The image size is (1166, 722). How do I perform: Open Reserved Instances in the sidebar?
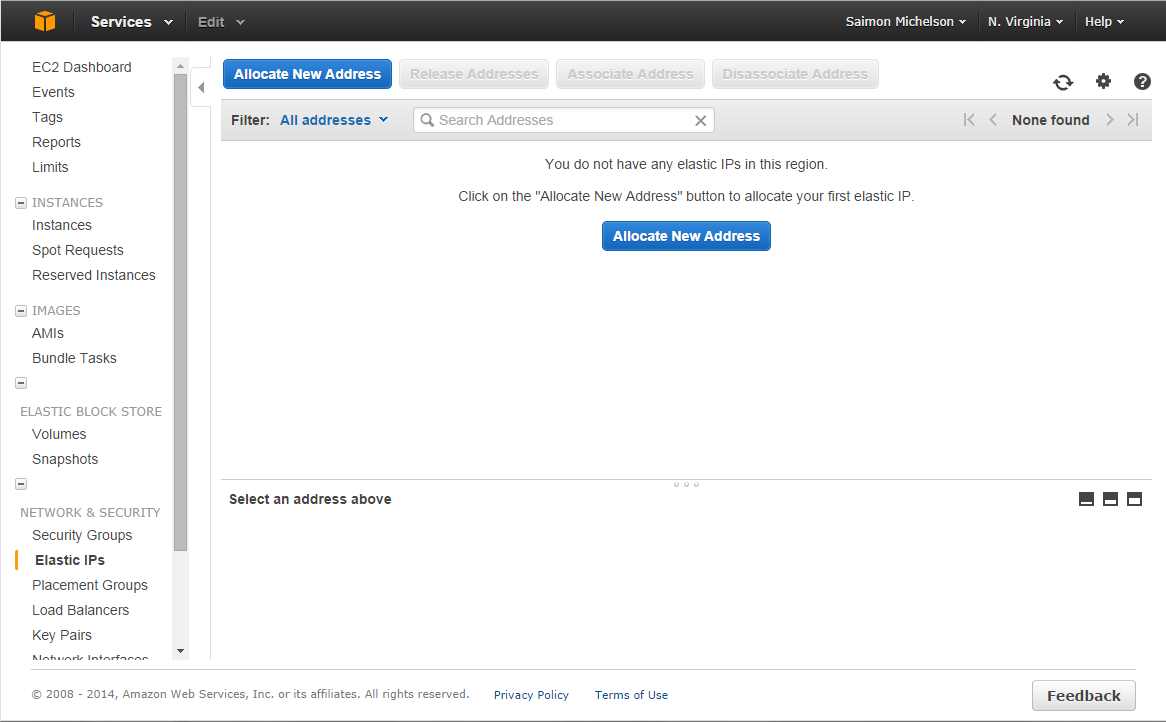tap(94, 275)
